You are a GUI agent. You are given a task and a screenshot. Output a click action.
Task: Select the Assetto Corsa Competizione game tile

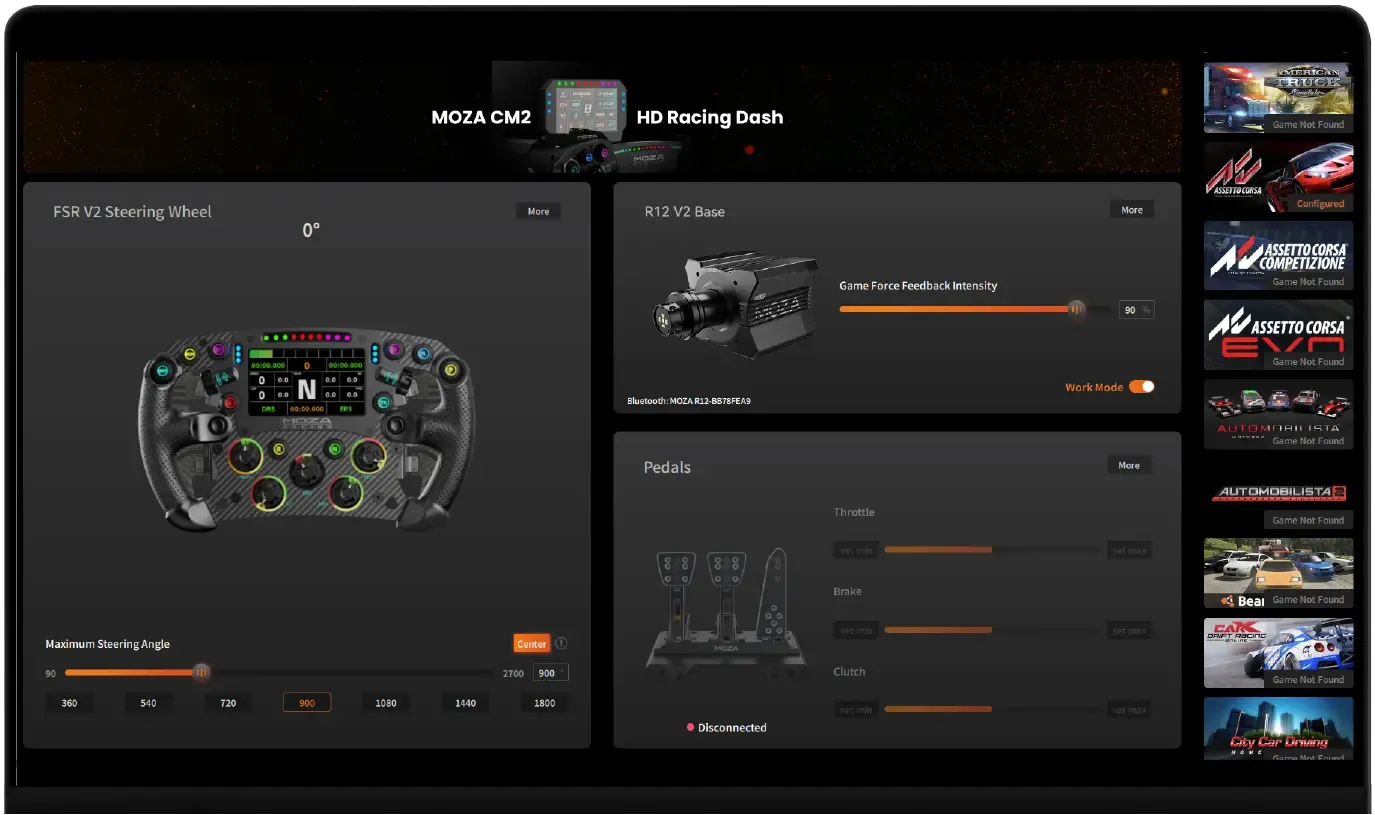point(1278,256)
